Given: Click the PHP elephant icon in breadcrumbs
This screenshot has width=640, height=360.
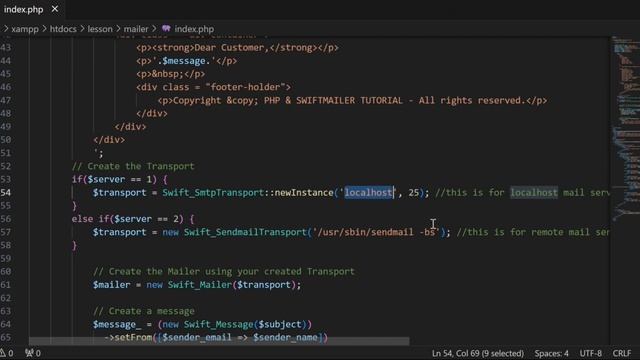Looking at the screenshot, I should [x=166, y=29].
